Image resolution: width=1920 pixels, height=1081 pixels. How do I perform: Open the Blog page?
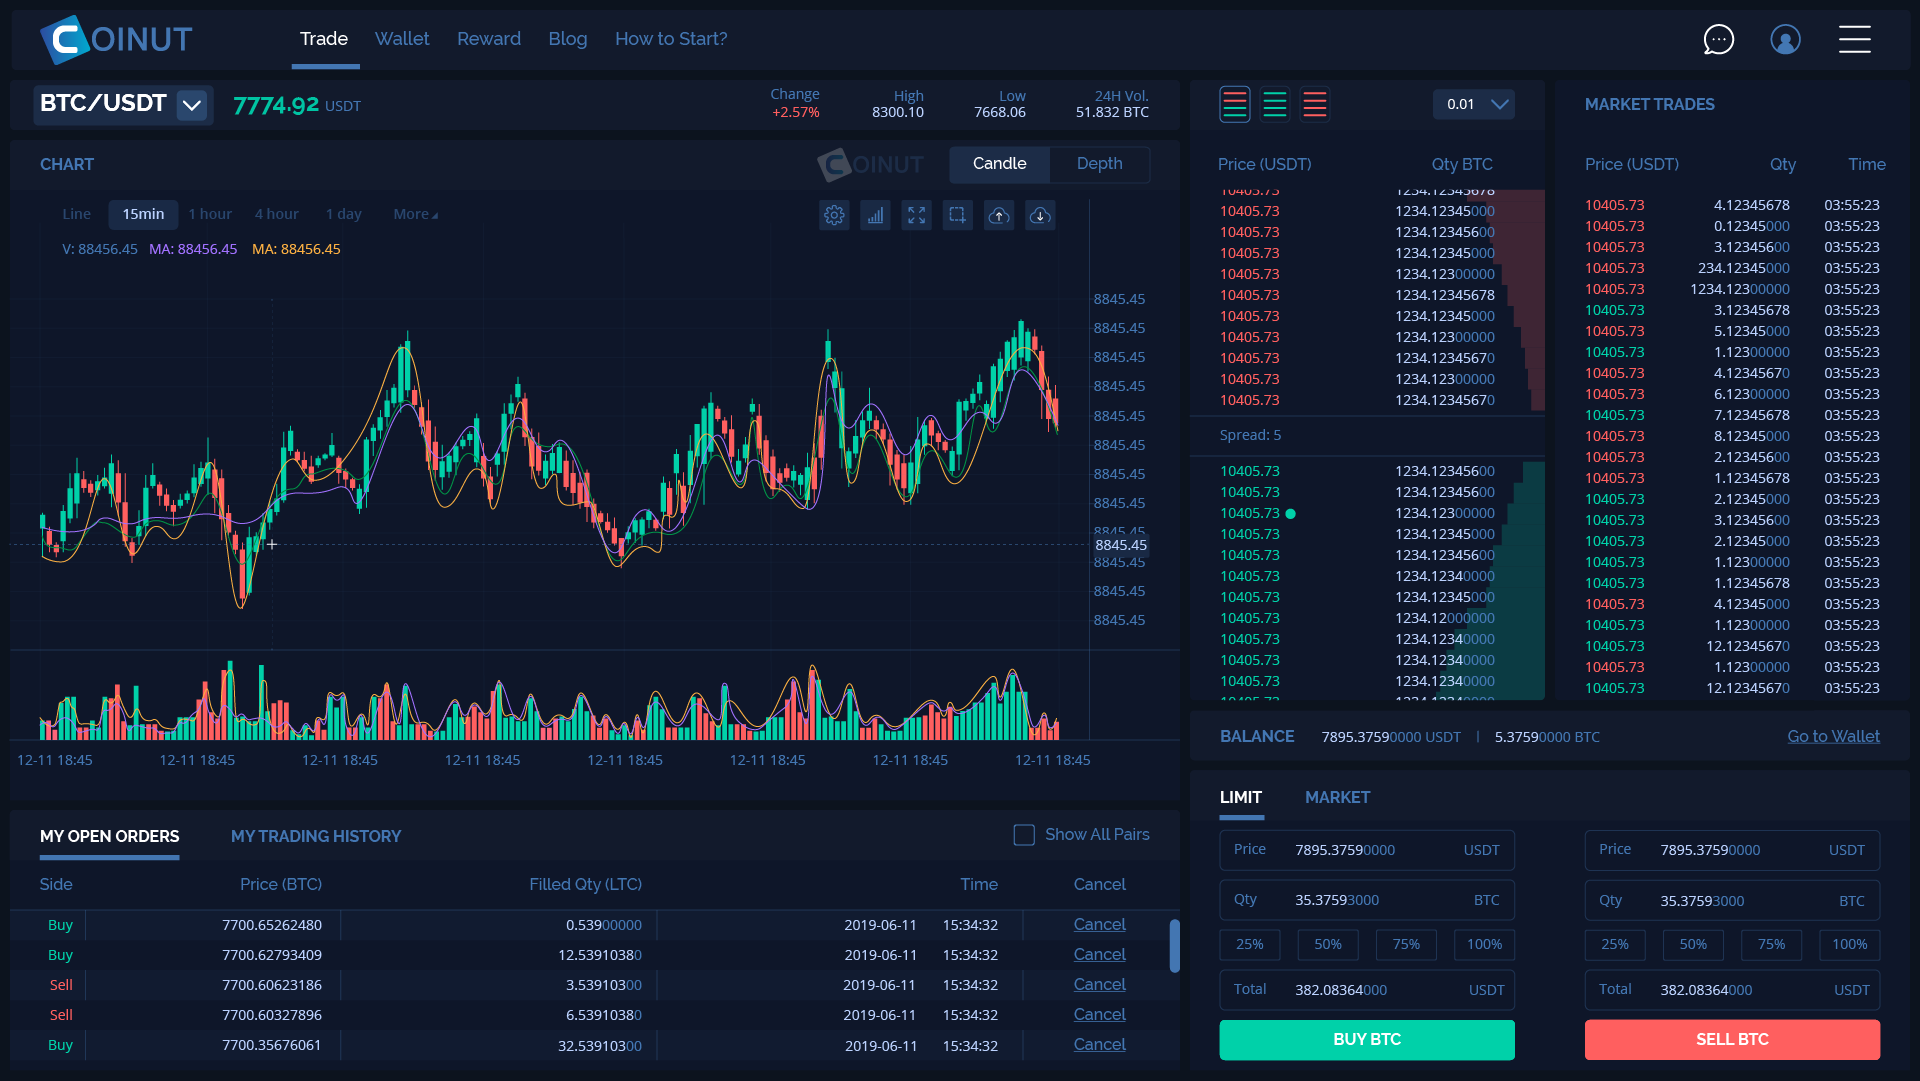(x=568, y=39)
